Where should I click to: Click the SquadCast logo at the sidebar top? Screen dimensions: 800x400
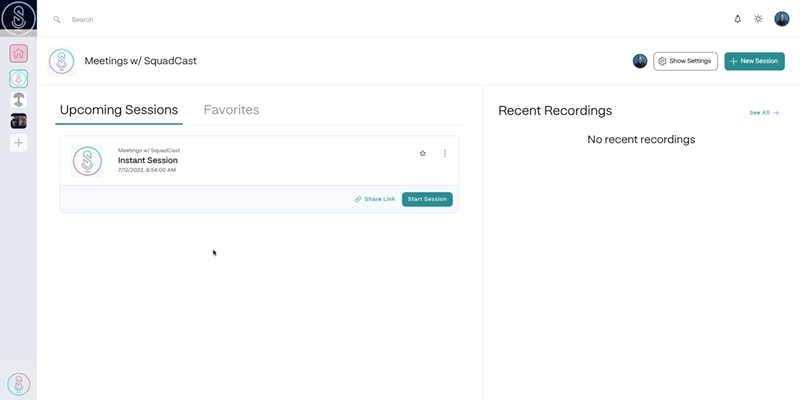tap(18, 18)
